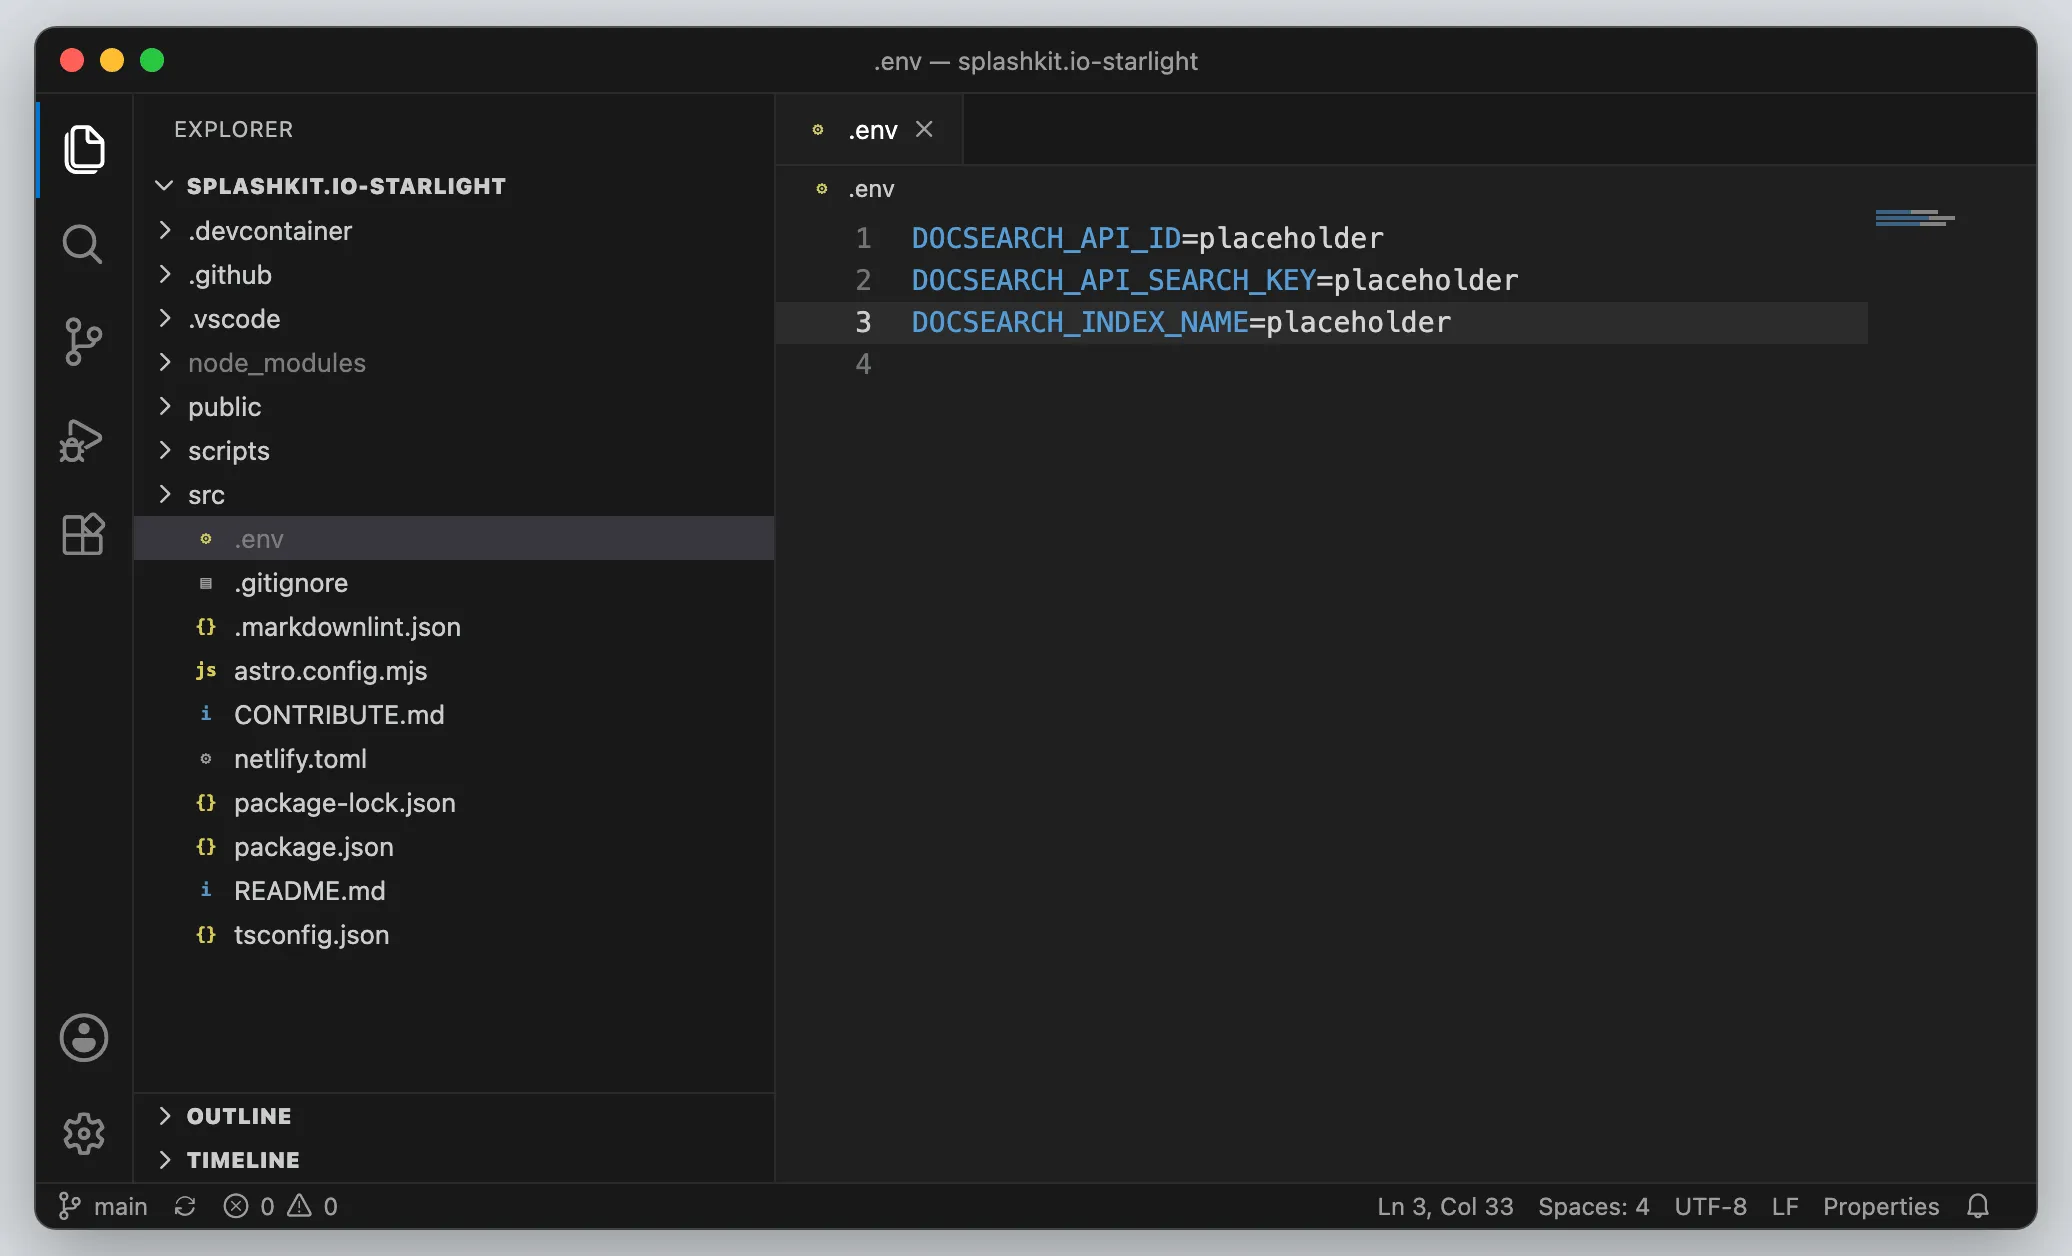Open netlify.toml file
2072x1256 pixels.
454,759
